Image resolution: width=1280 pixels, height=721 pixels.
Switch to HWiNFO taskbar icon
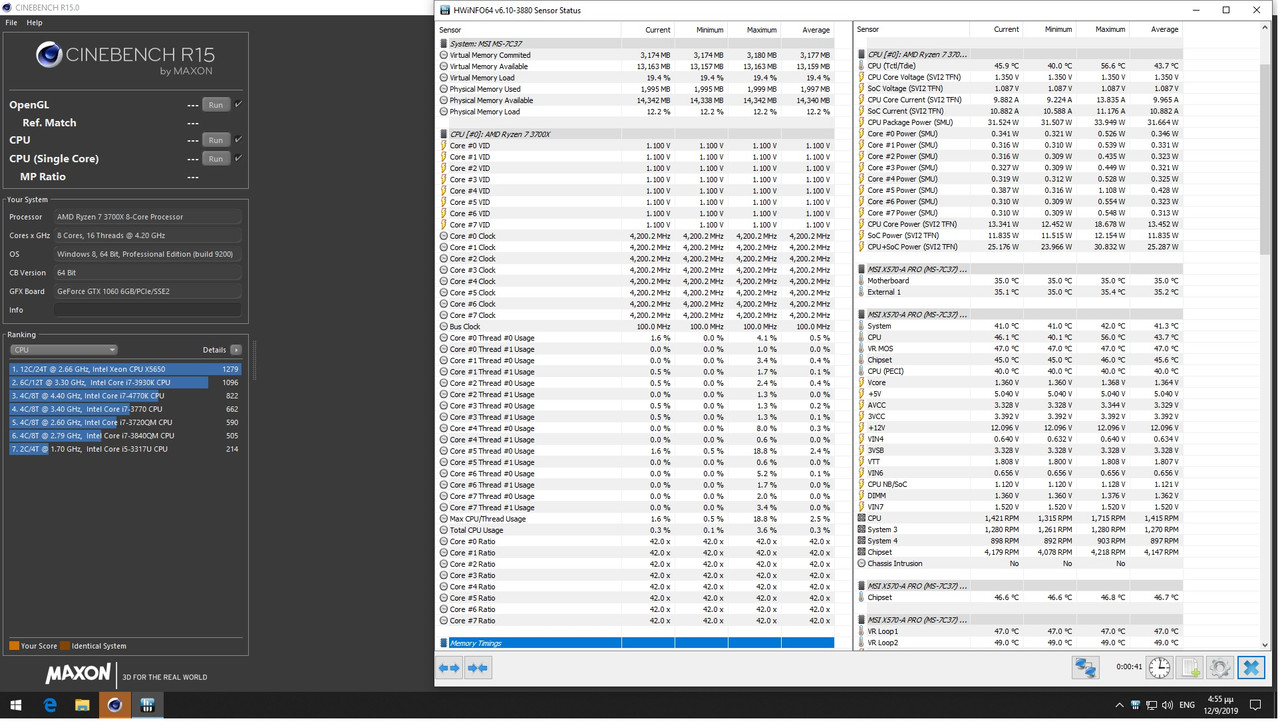tap(147, 706)
